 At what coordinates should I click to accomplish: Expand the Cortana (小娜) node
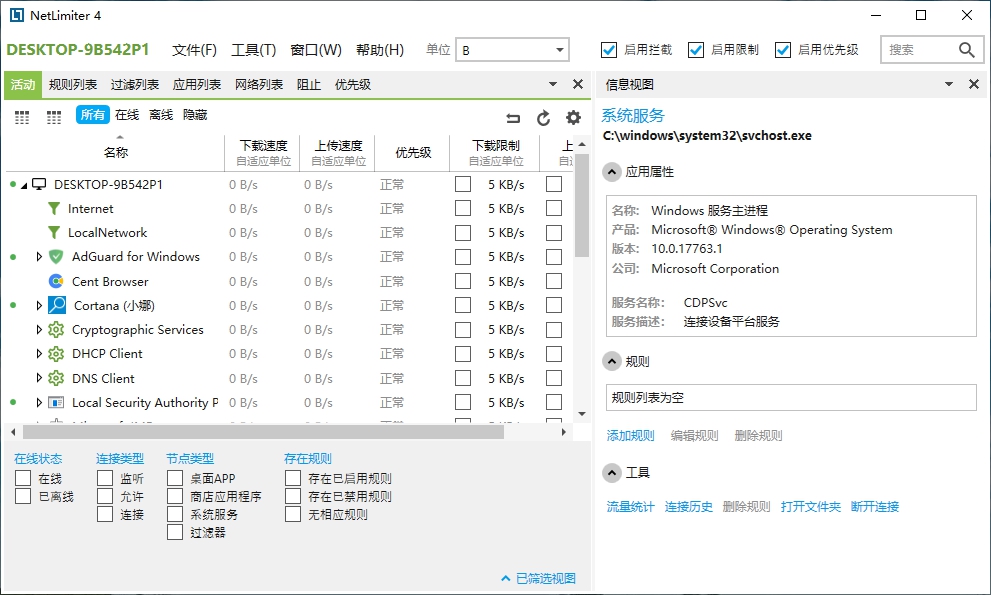click(x=39, y=305)
